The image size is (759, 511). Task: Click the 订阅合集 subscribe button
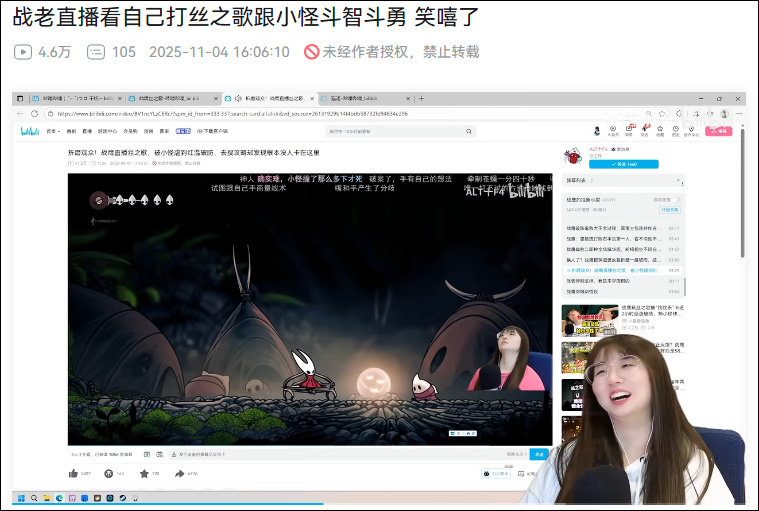(670, 210)
